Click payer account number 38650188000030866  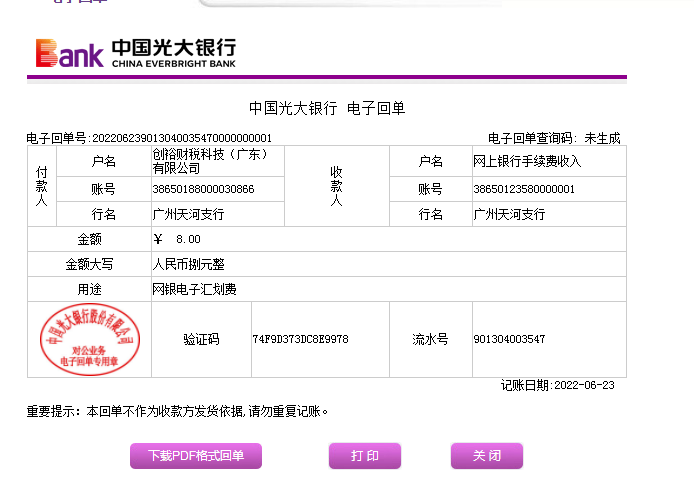coord(203,189)
